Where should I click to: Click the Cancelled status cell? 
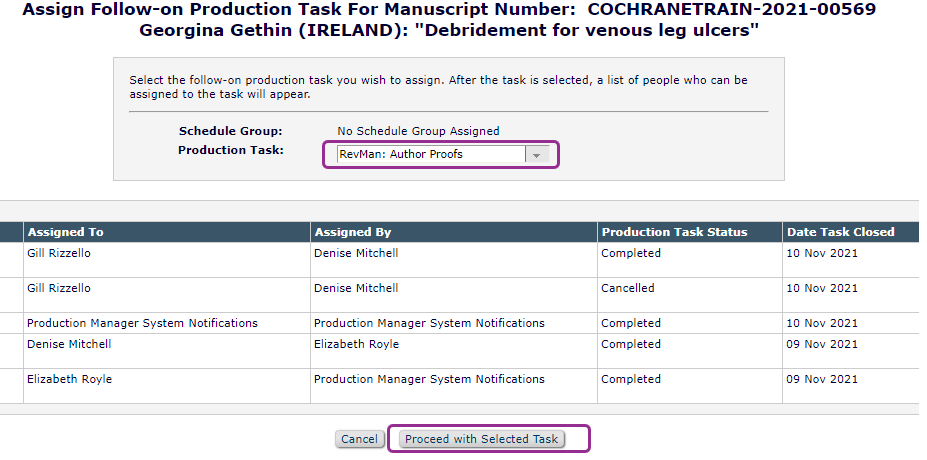pyautogui.click(x=628, y=288)
